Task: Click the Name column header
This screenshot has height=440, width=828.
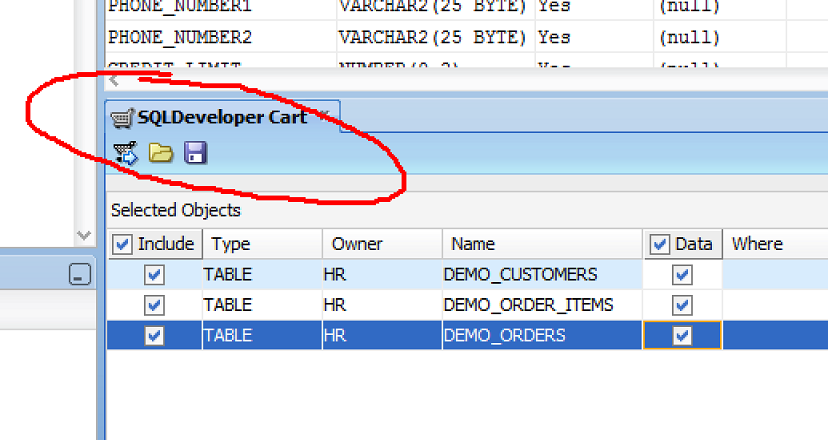Action: pos(542,244)
